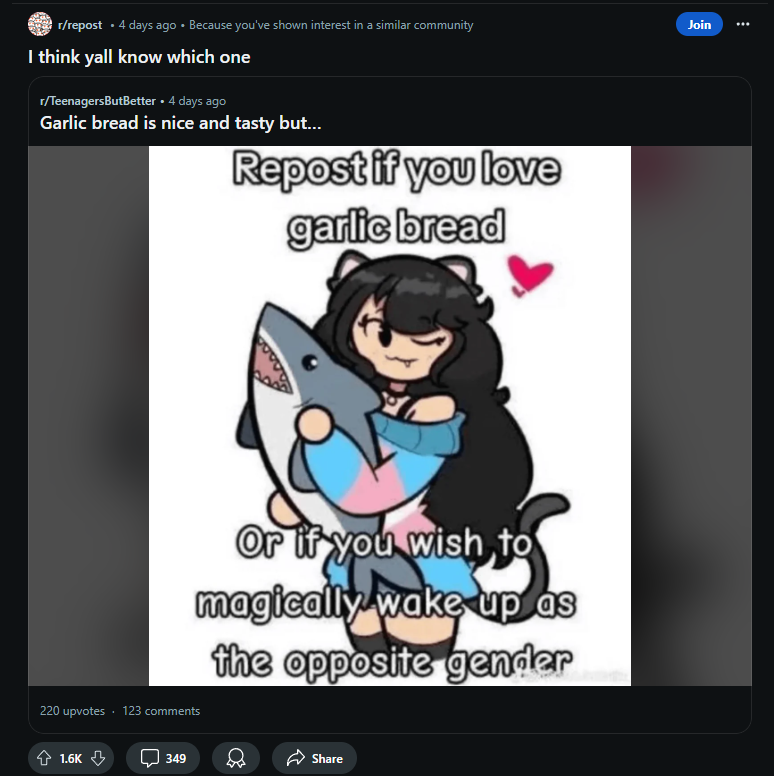Image resolution: width=774 pixels, height=776 pixels.
Task: Enlarge the garlic bread meme image
Action: pos(389,416)
